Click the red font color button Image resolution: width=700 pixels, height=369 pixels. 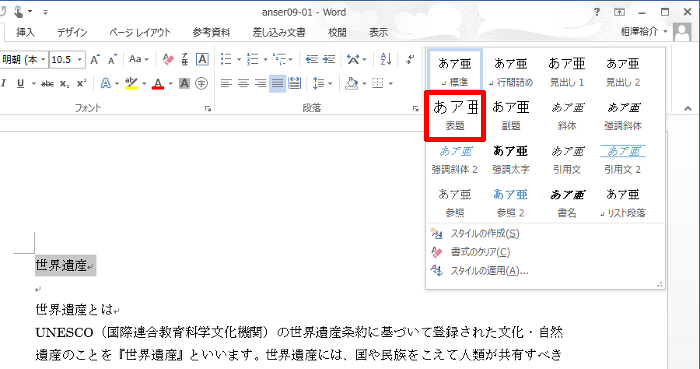point(158,83)
